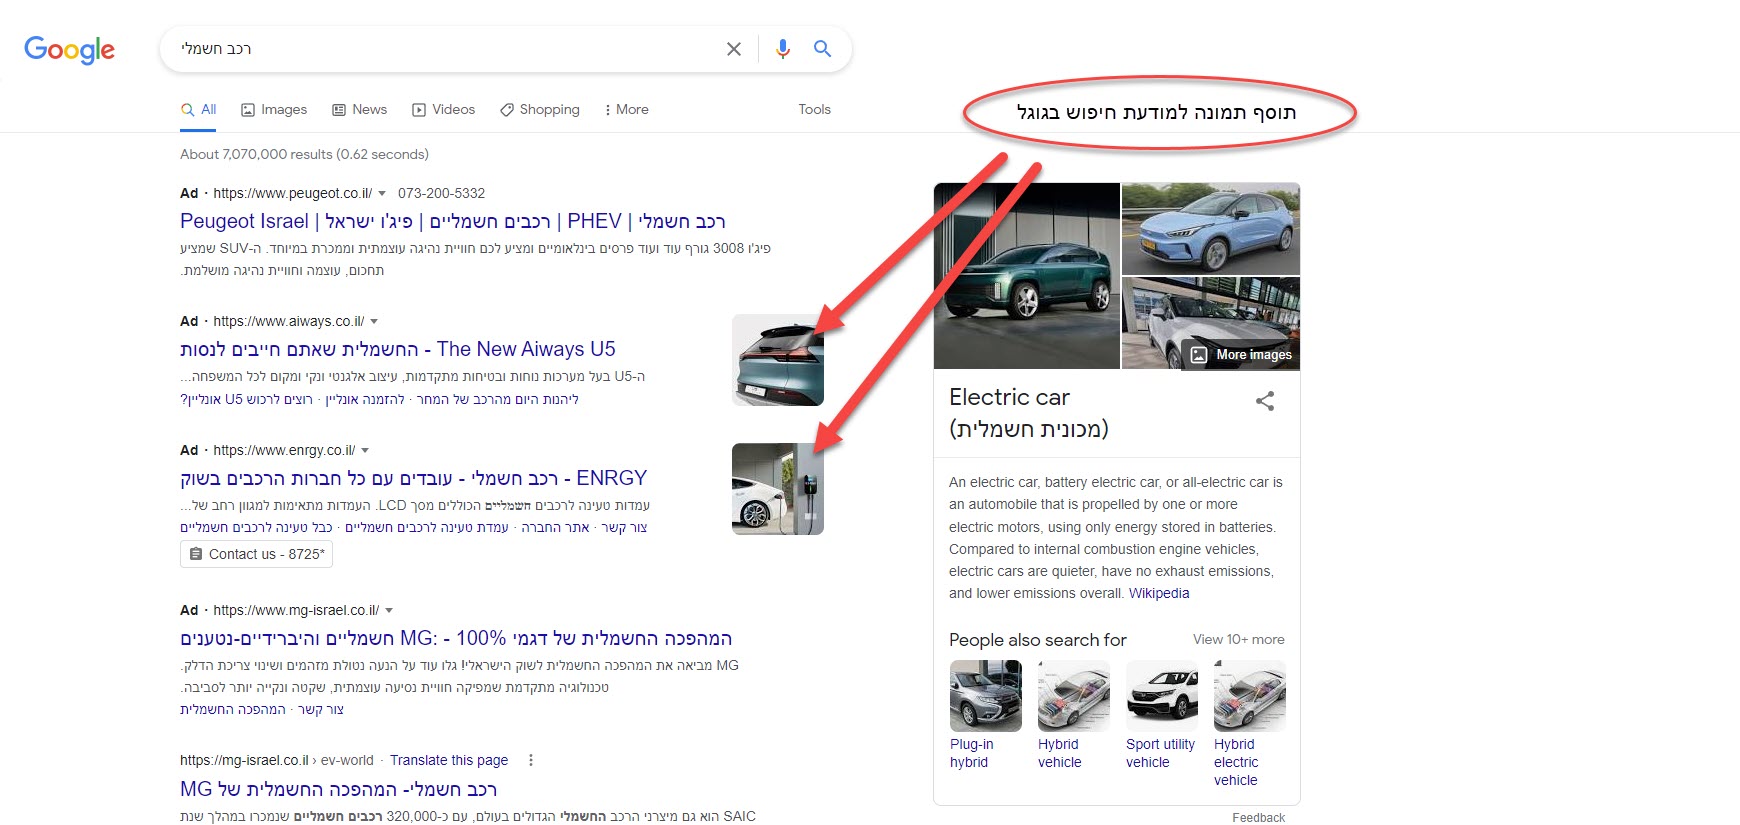Open blue electric car image in knowledge panel
The height and width of the screenshot is (825, 1740).
[x=1211, y=229]
